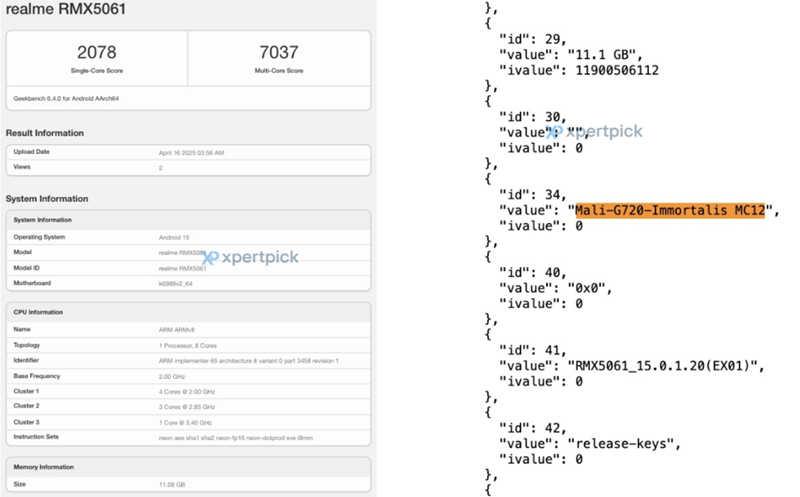The image size is (800, 497).
Task: Click the 2078 Single-Core Score value
Action: tap(97, 52)
